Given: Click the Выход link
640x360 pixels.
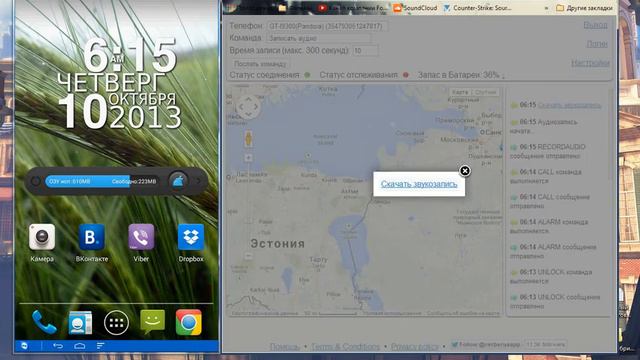Looking at the screenshot, I should [x=596, y=25].
